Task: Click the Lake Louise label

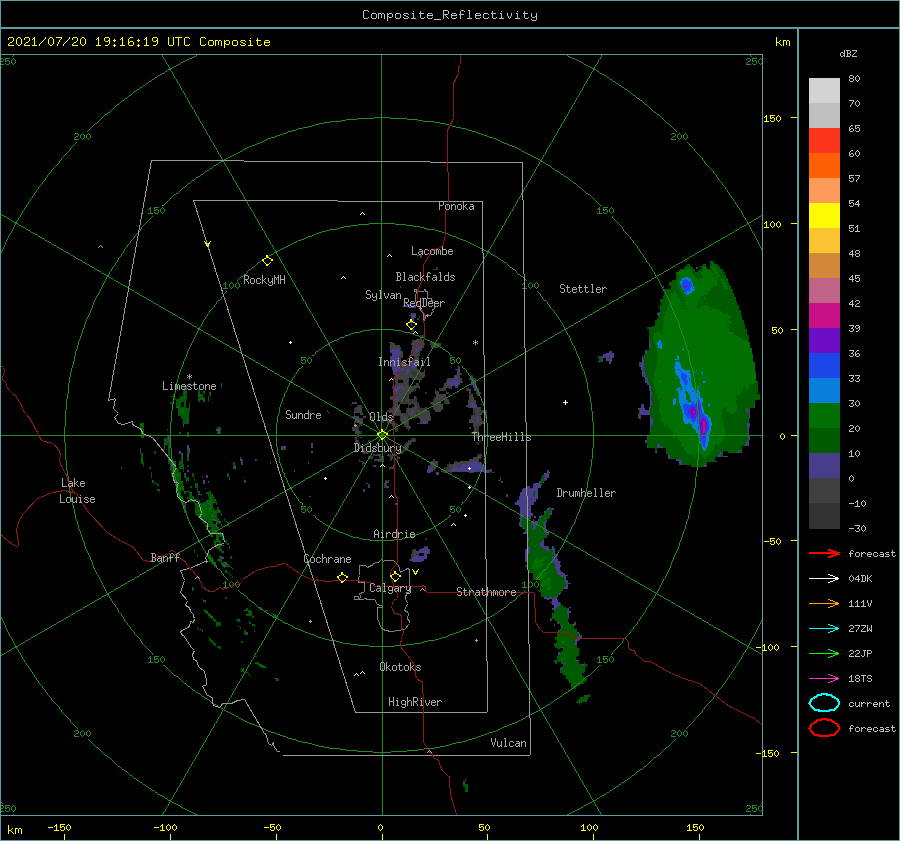Action: 77,491
